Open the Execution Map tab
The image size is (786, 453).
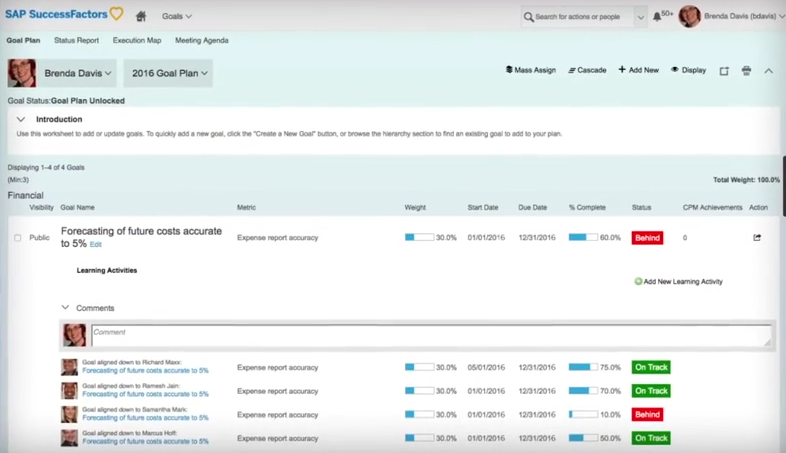click(x=136, y=41)
